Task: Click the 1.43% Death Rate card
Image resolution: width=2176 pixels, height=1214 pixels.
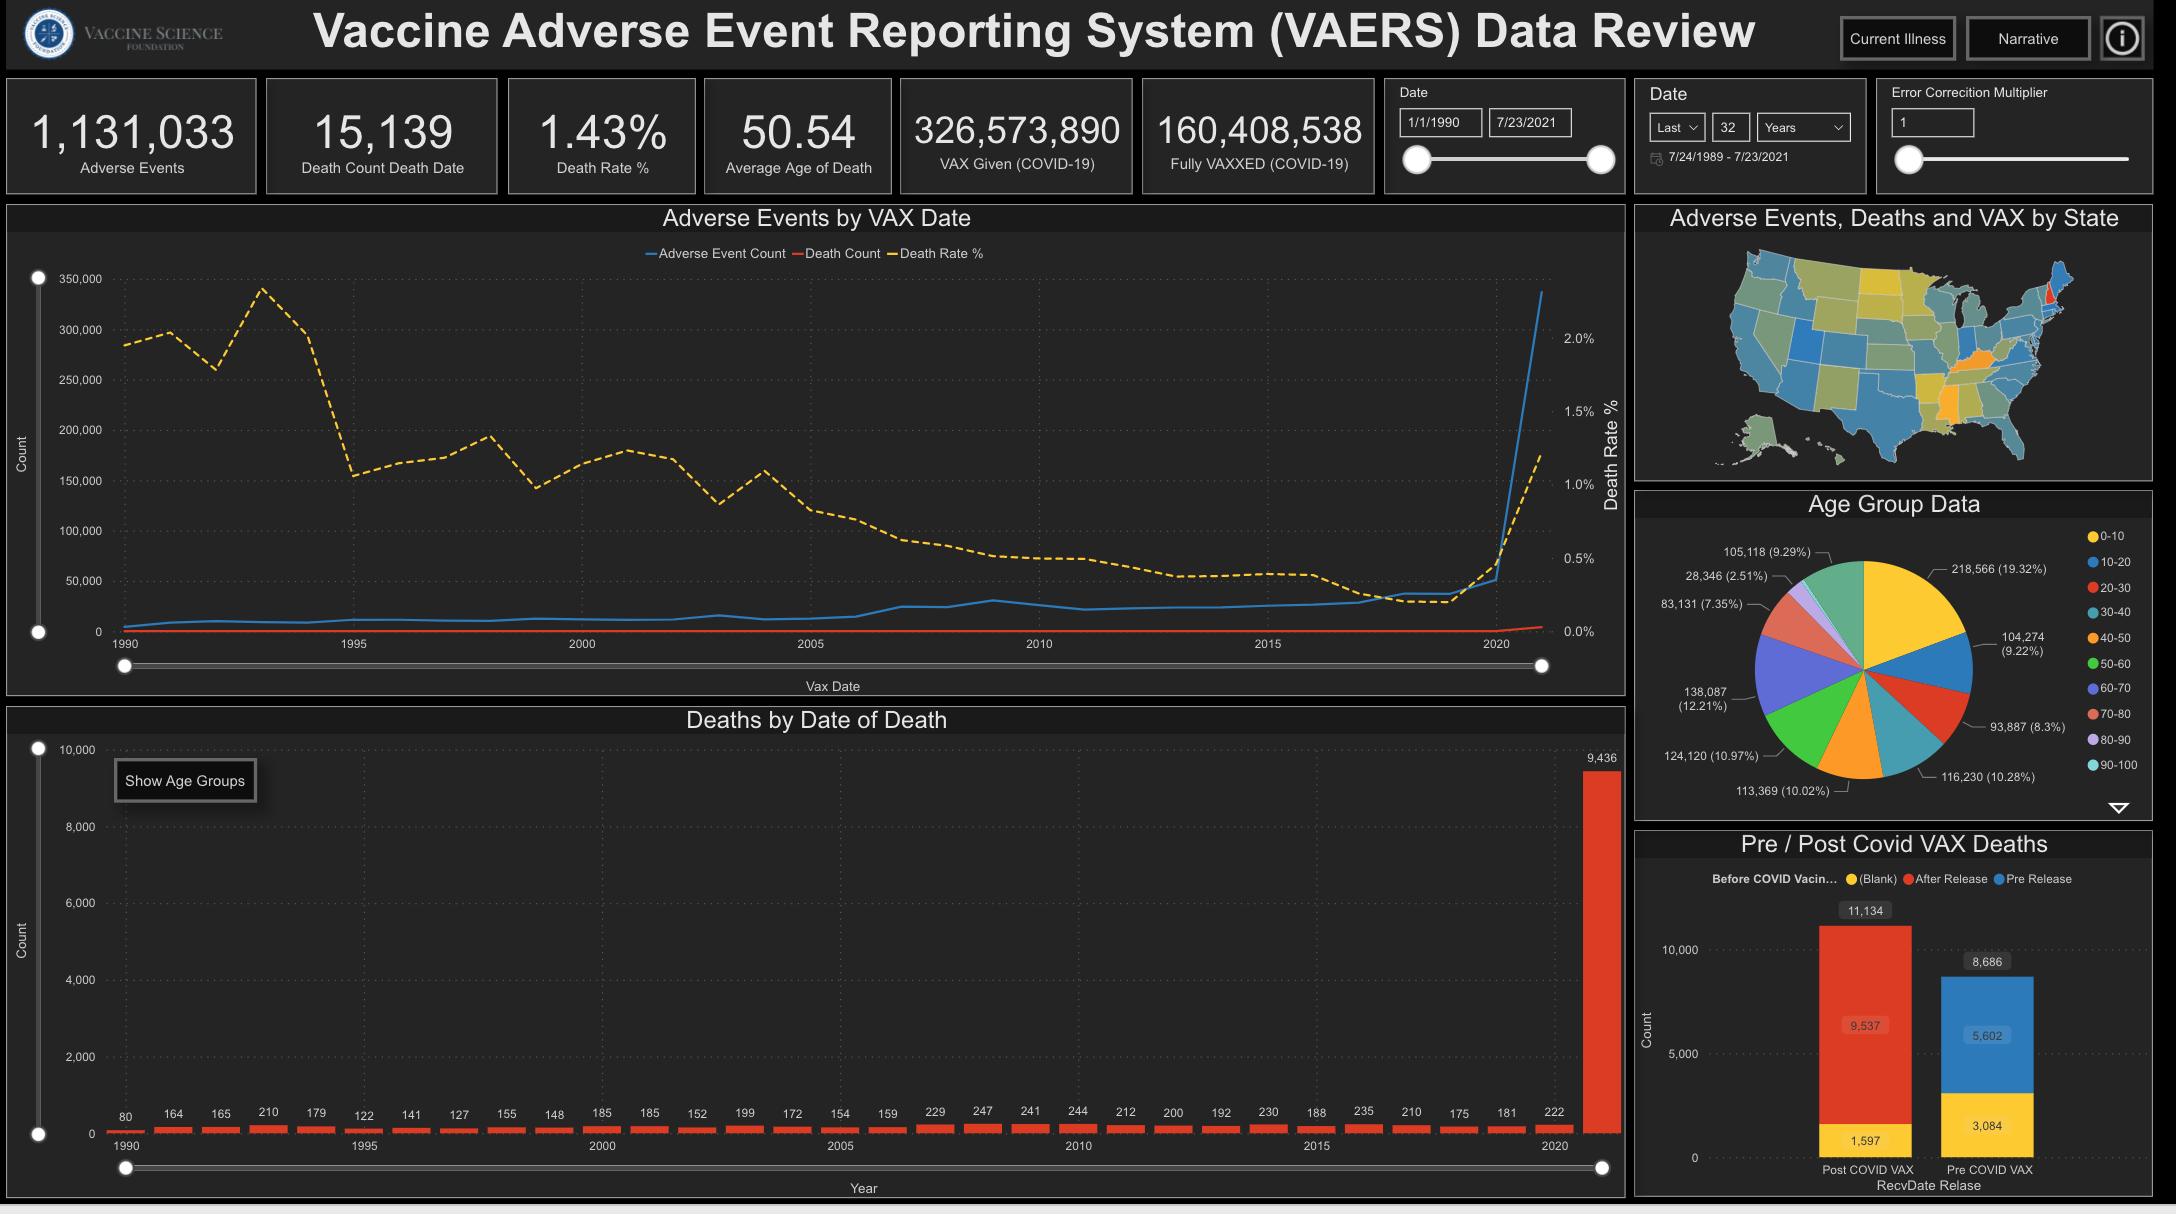Action: (x=602, y=137)
